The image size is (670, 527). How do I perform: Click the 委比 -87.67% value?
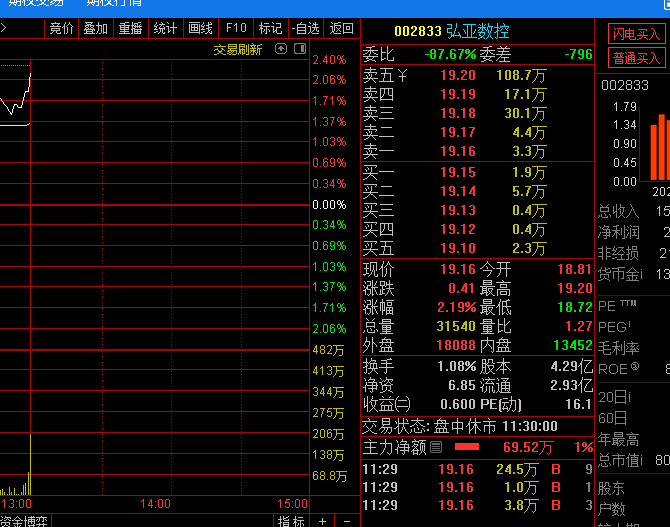pos(450,55)
